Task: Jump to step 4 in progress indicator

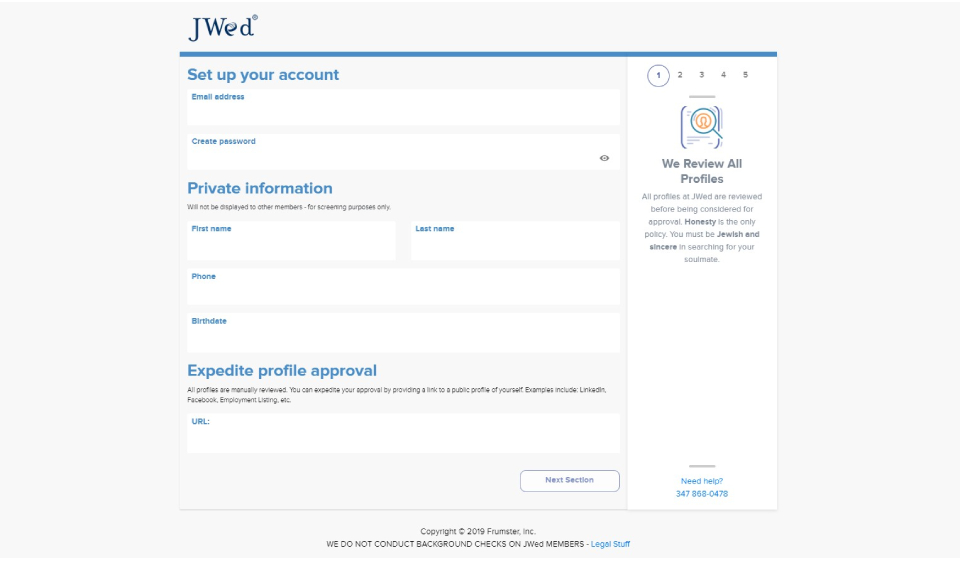Action: [x=724, y=75]
